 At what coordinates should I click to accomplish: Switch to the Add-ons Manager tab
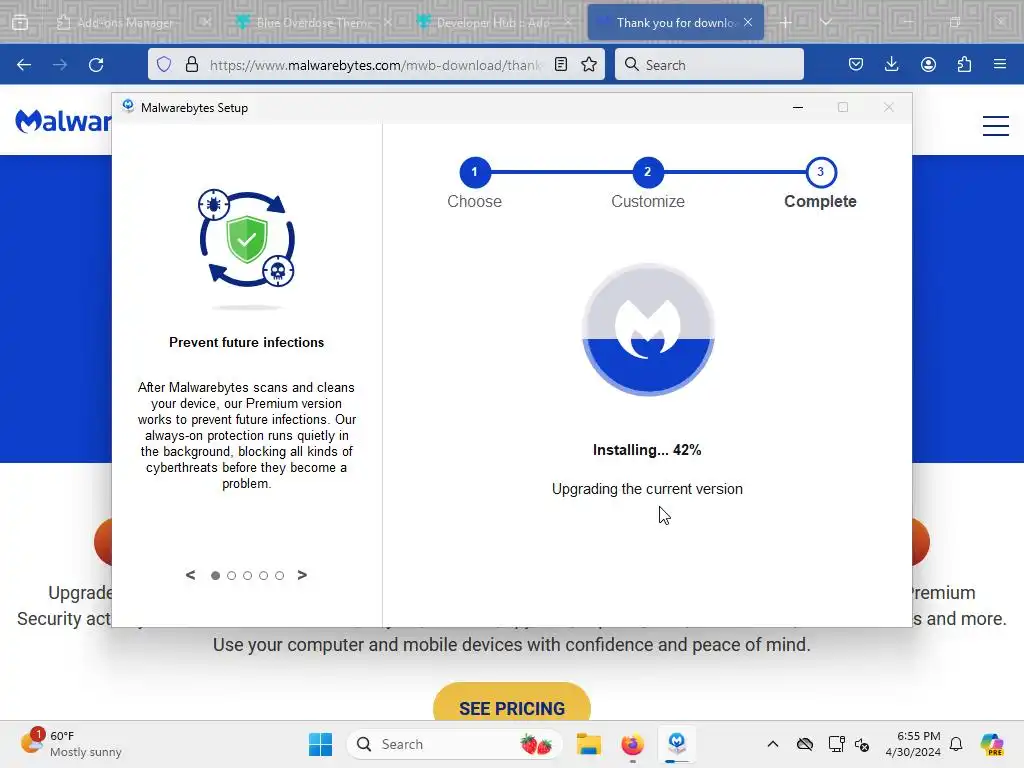(x=124, y=22)
